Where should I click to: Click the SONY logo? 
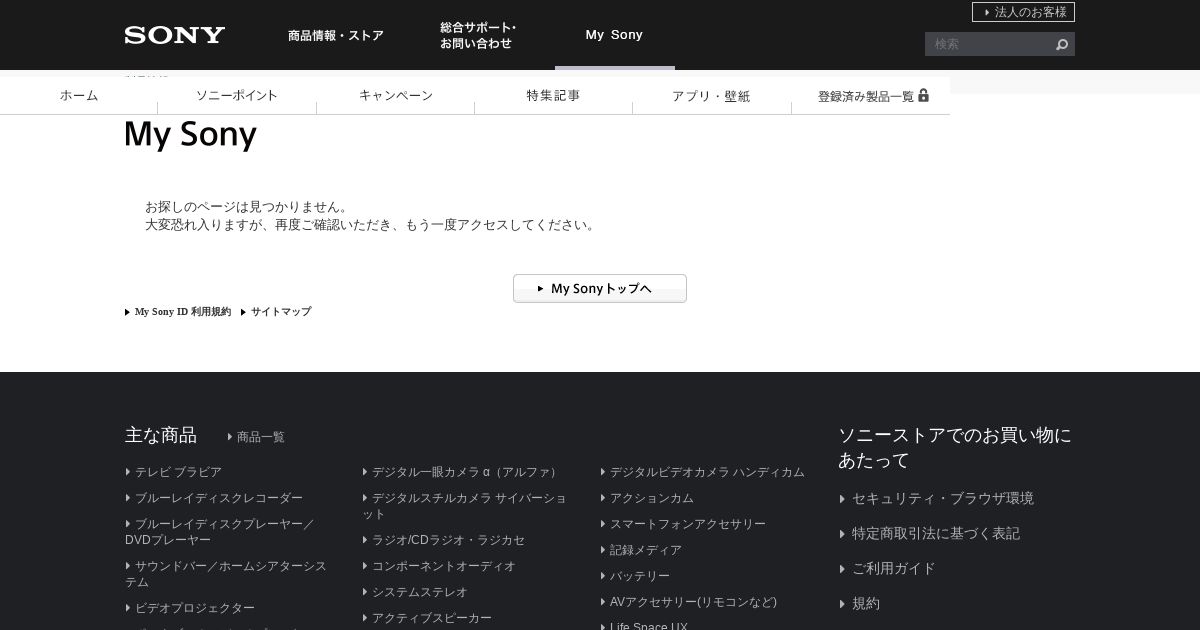click(175, 35)
